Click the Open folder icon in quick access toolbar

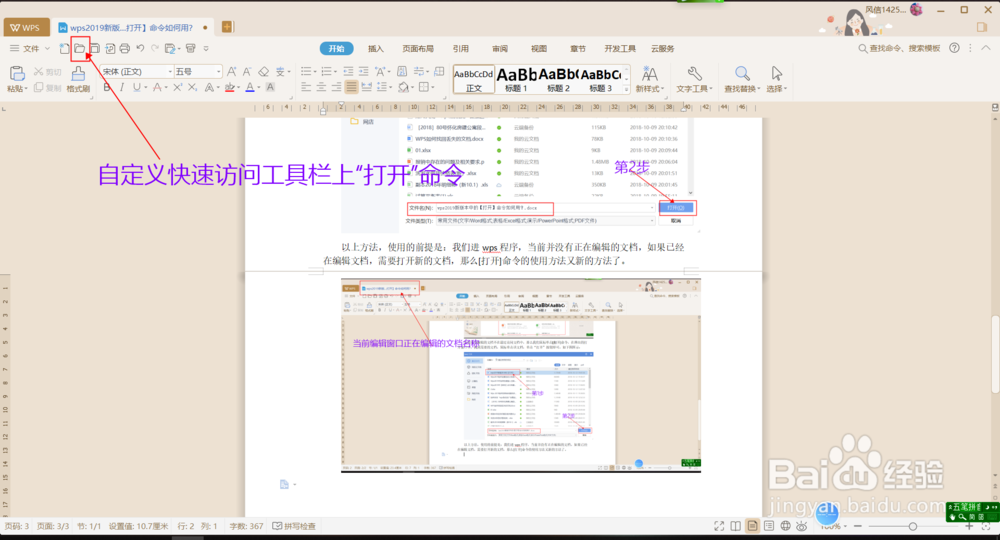pyautogui.click(x=80, y=48)
